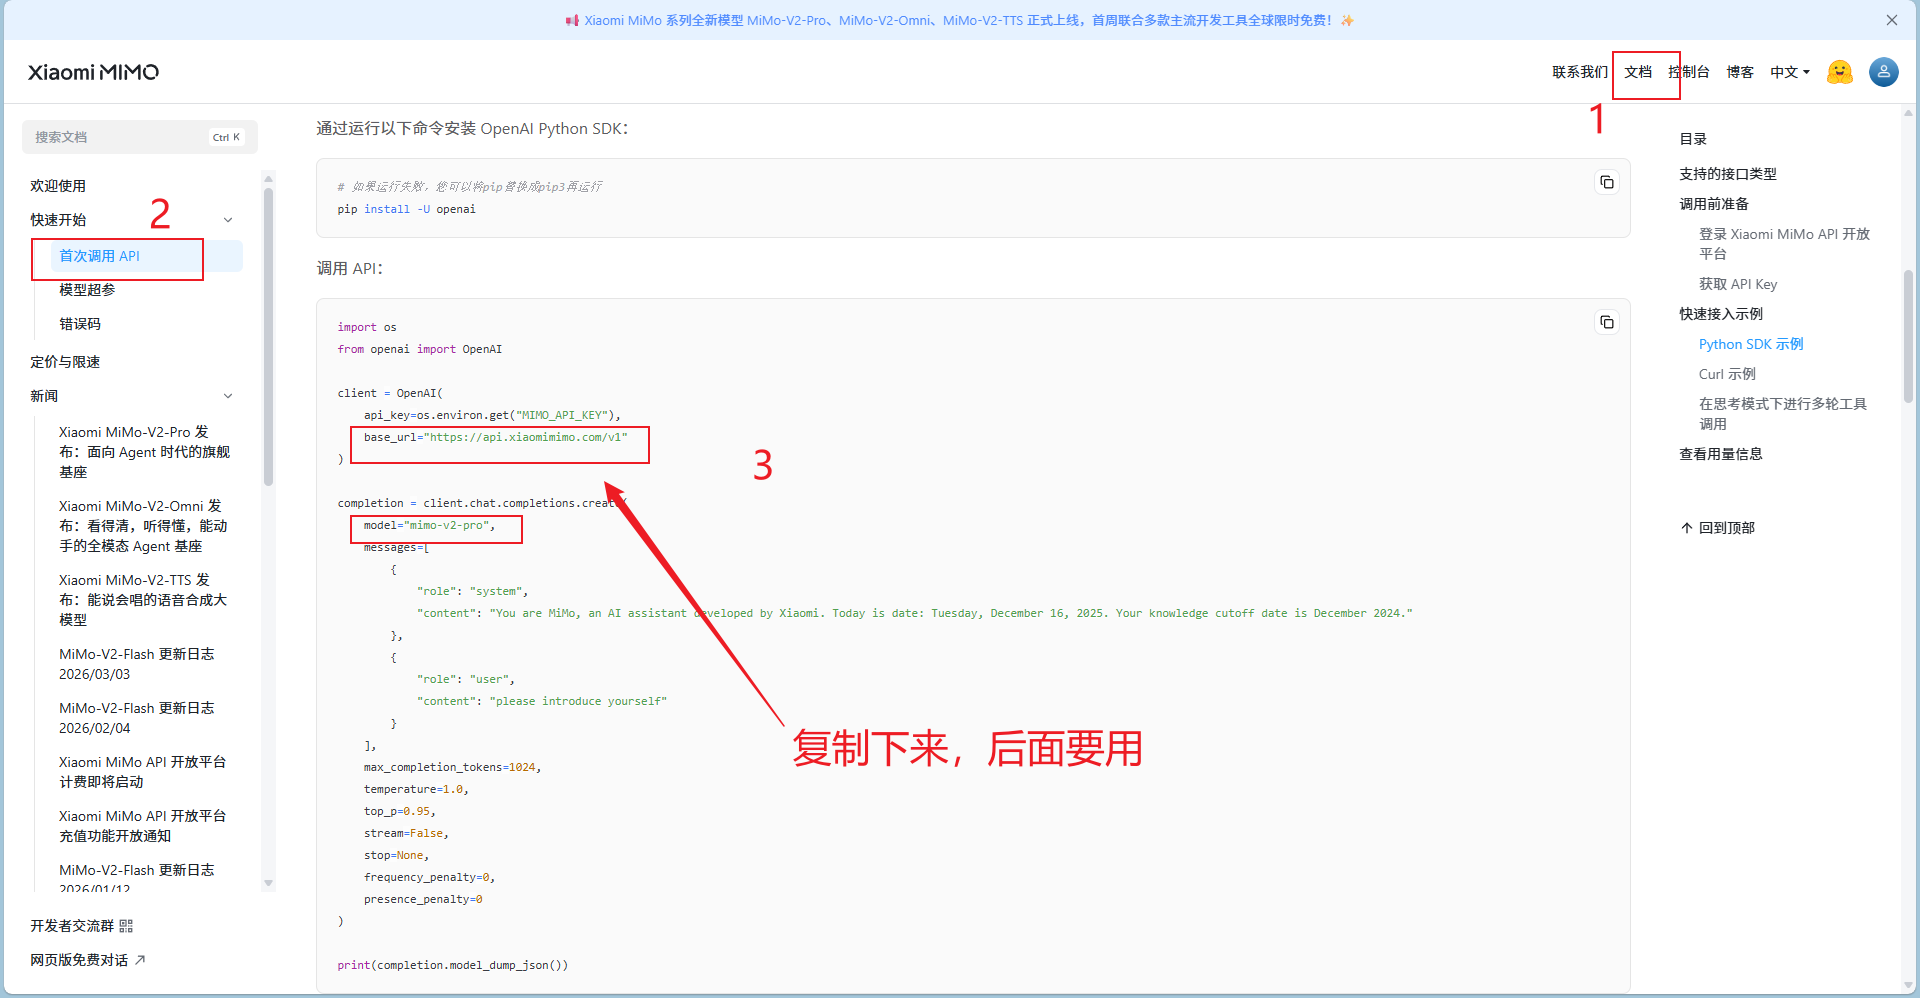This screenshot has height=998, width=1920.
Task: Open the developer group QR code icon
Action: [126, 926]
